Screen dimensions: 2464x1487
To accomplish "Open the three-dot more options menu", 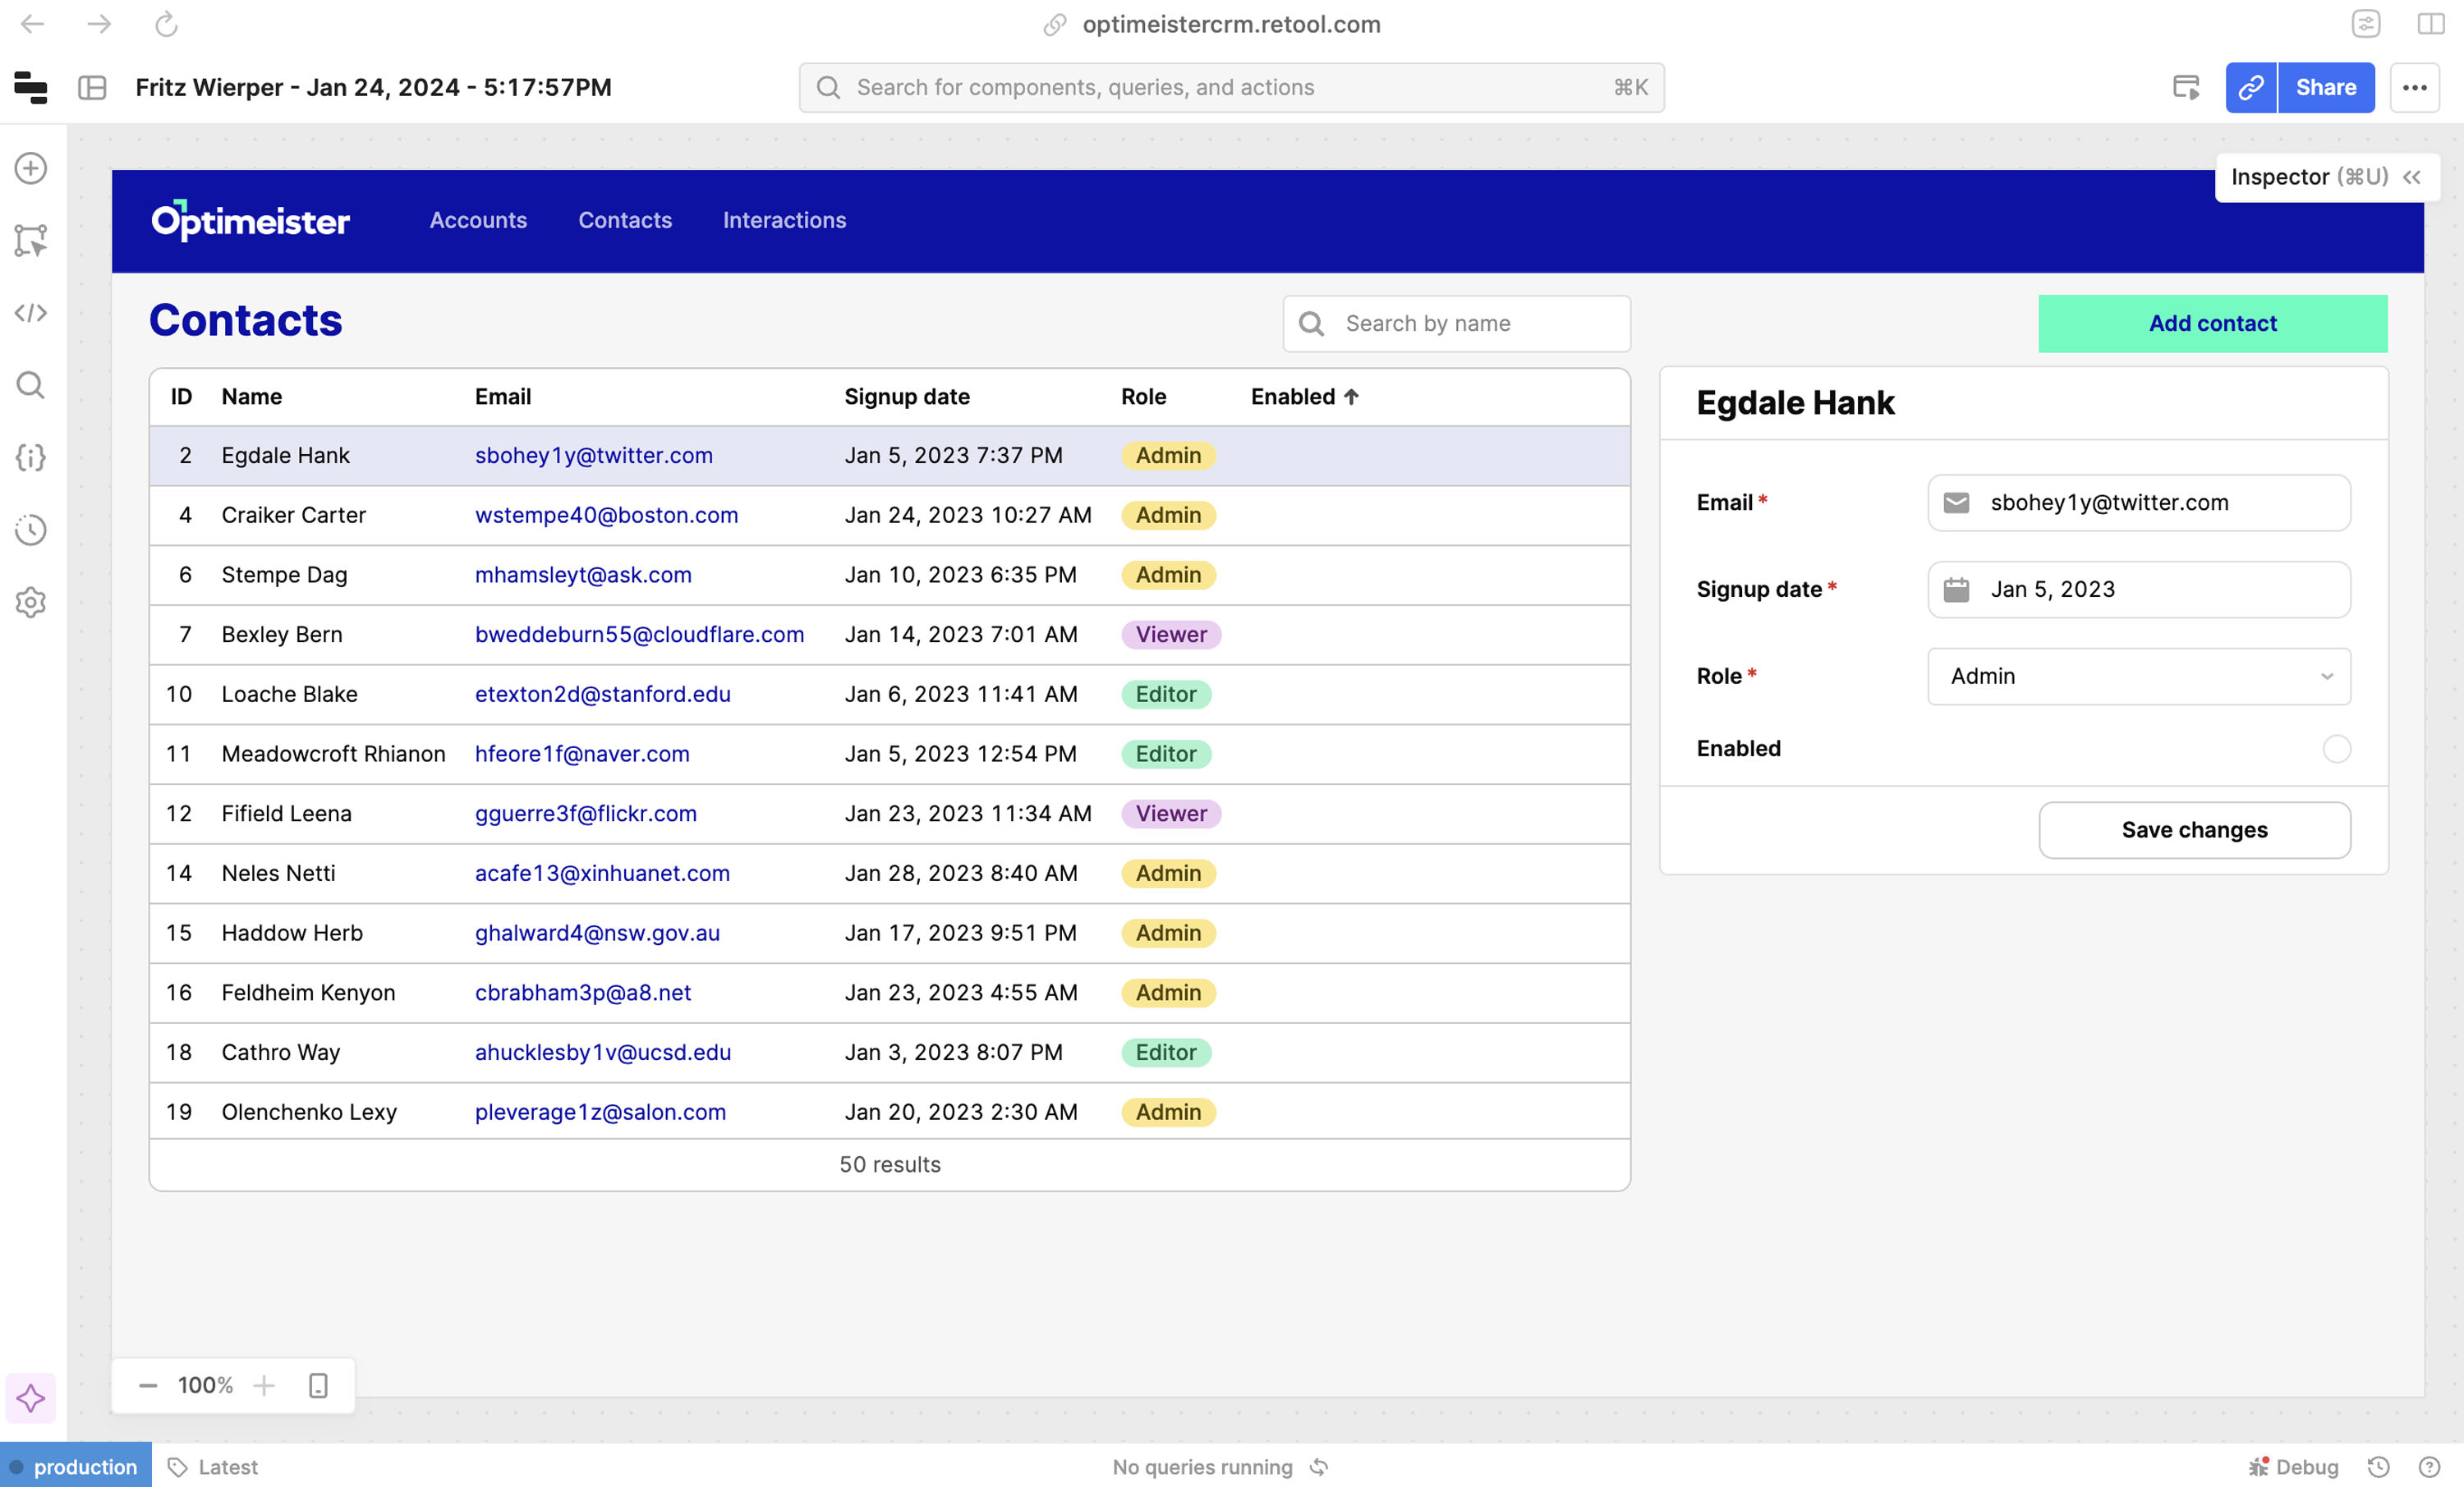I will [x=2414, y=88].
